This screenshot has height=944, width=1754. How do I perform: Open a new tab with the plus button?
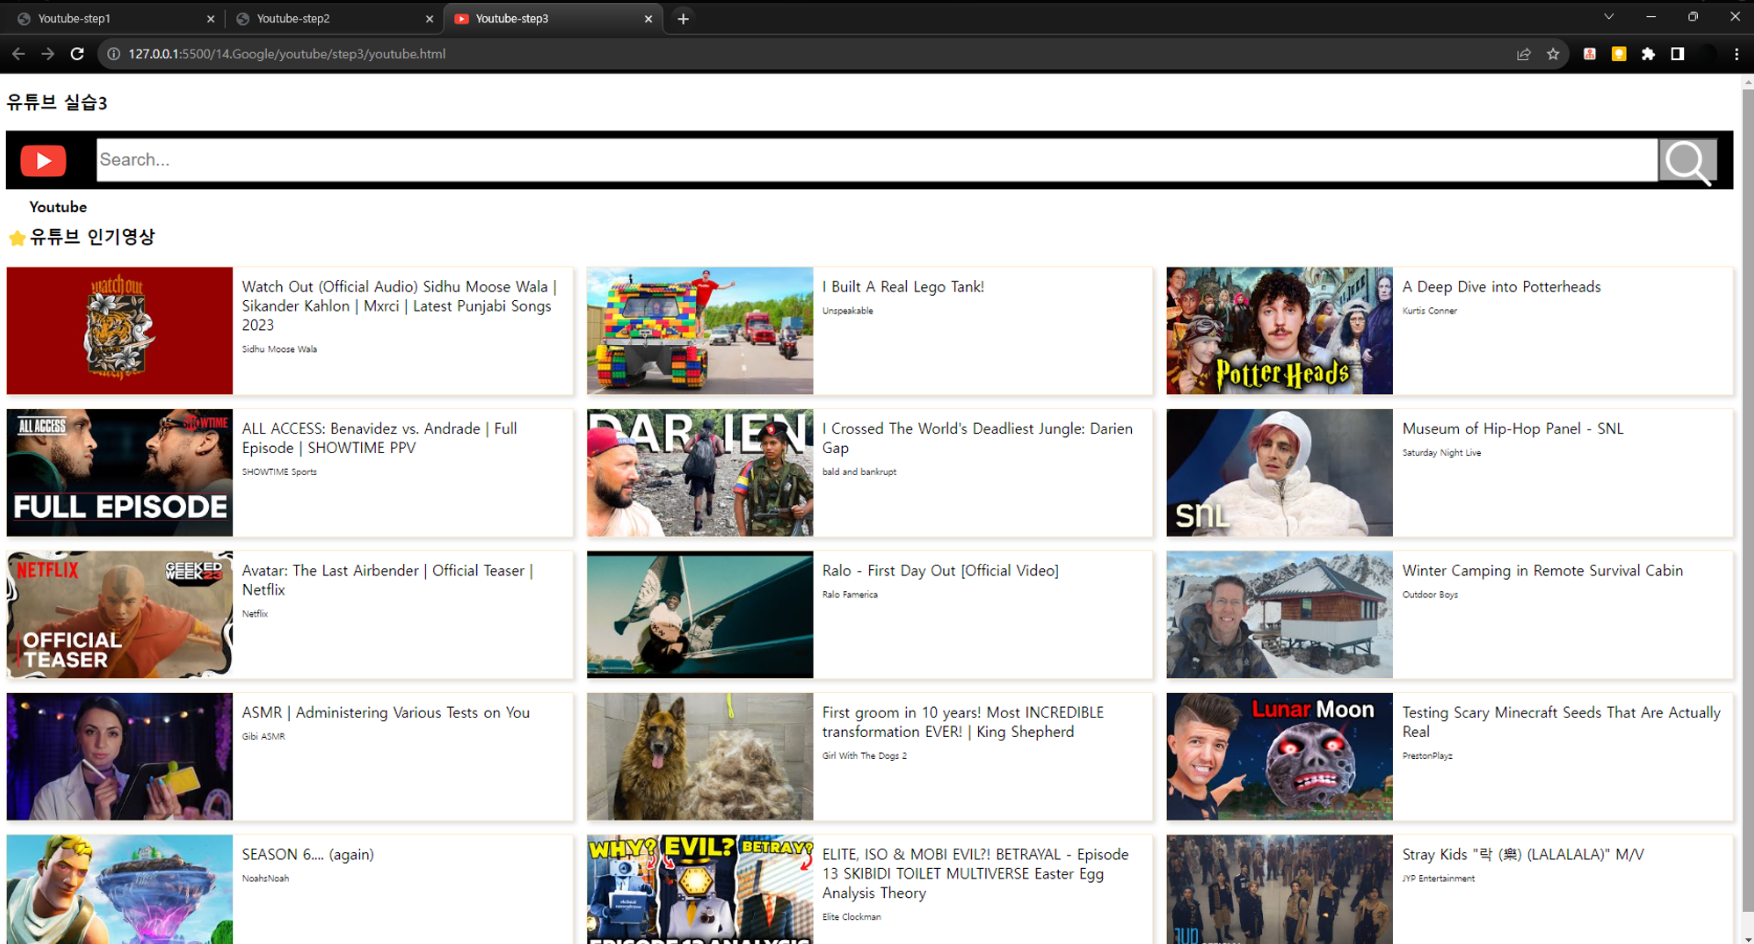pyautogui.click(x=683, y=18)
